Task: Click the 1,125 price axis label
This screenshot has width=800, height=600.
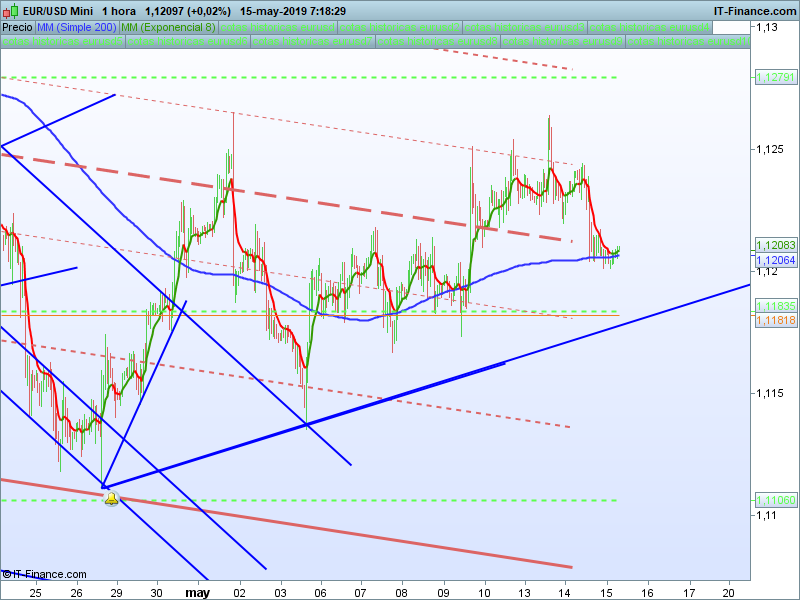Action: (x=770, y=149)
